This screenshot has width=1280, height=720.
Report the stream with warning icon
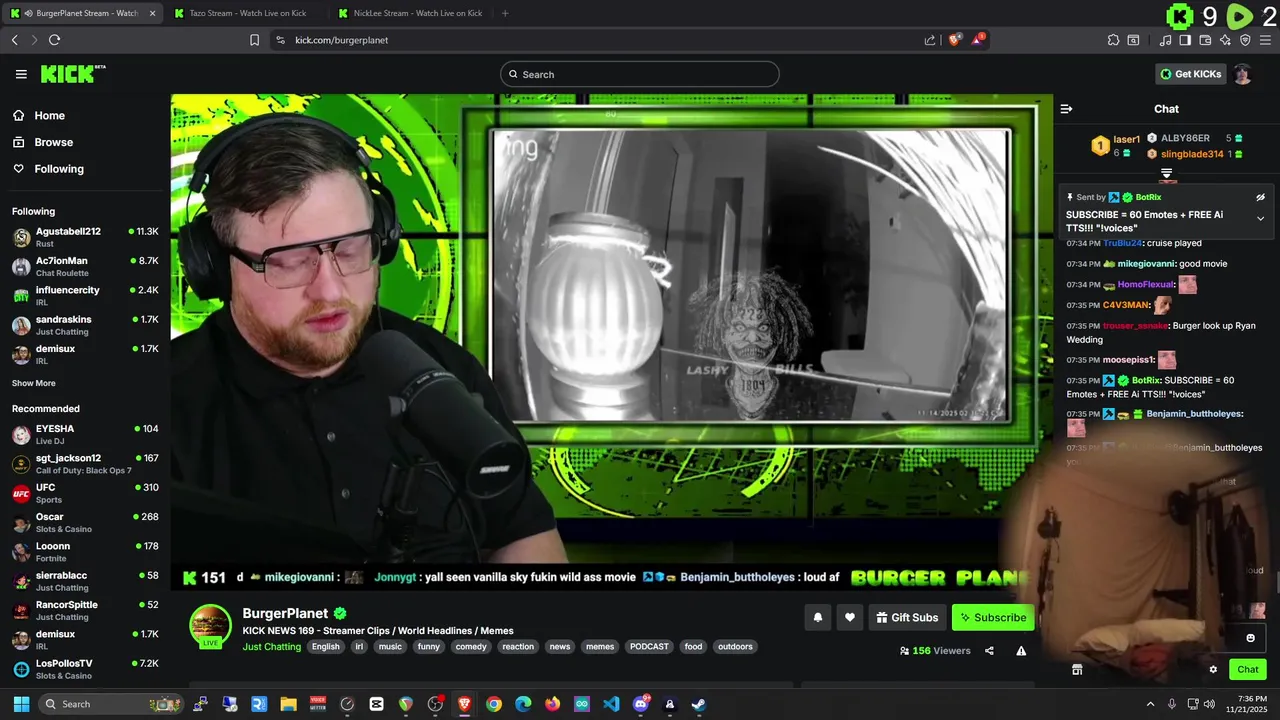[x=1021, y=651]
